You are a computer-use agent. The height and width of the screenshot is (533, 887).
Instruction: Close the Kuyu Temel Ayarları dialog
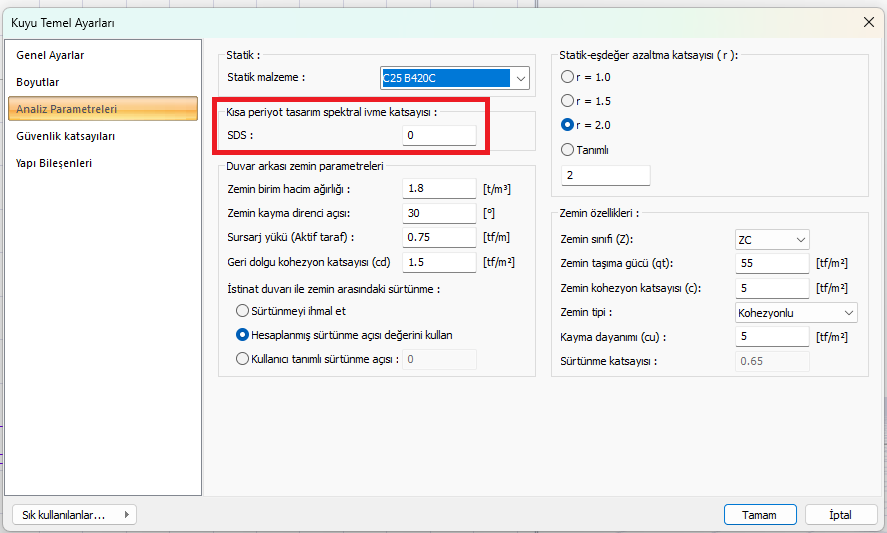click(x=868, y=22)
